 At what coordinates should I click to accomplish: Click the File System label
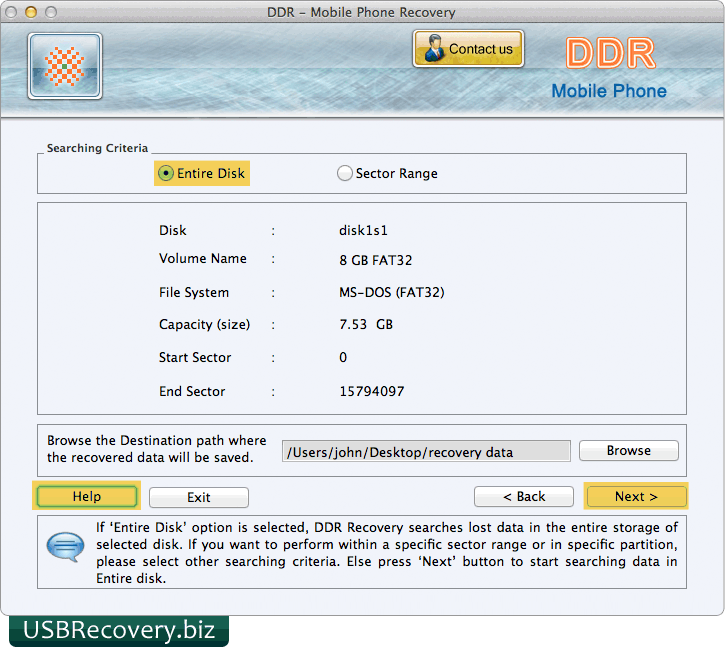click(x=194, y=292)
